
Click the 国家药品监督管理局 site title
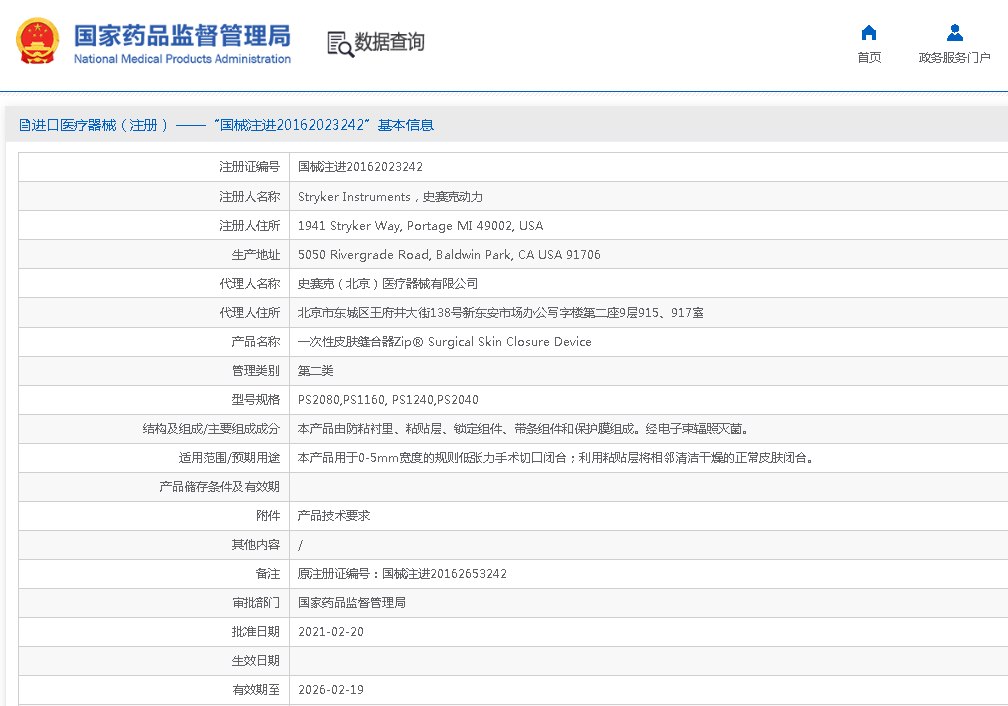click(x=182, y=35)
